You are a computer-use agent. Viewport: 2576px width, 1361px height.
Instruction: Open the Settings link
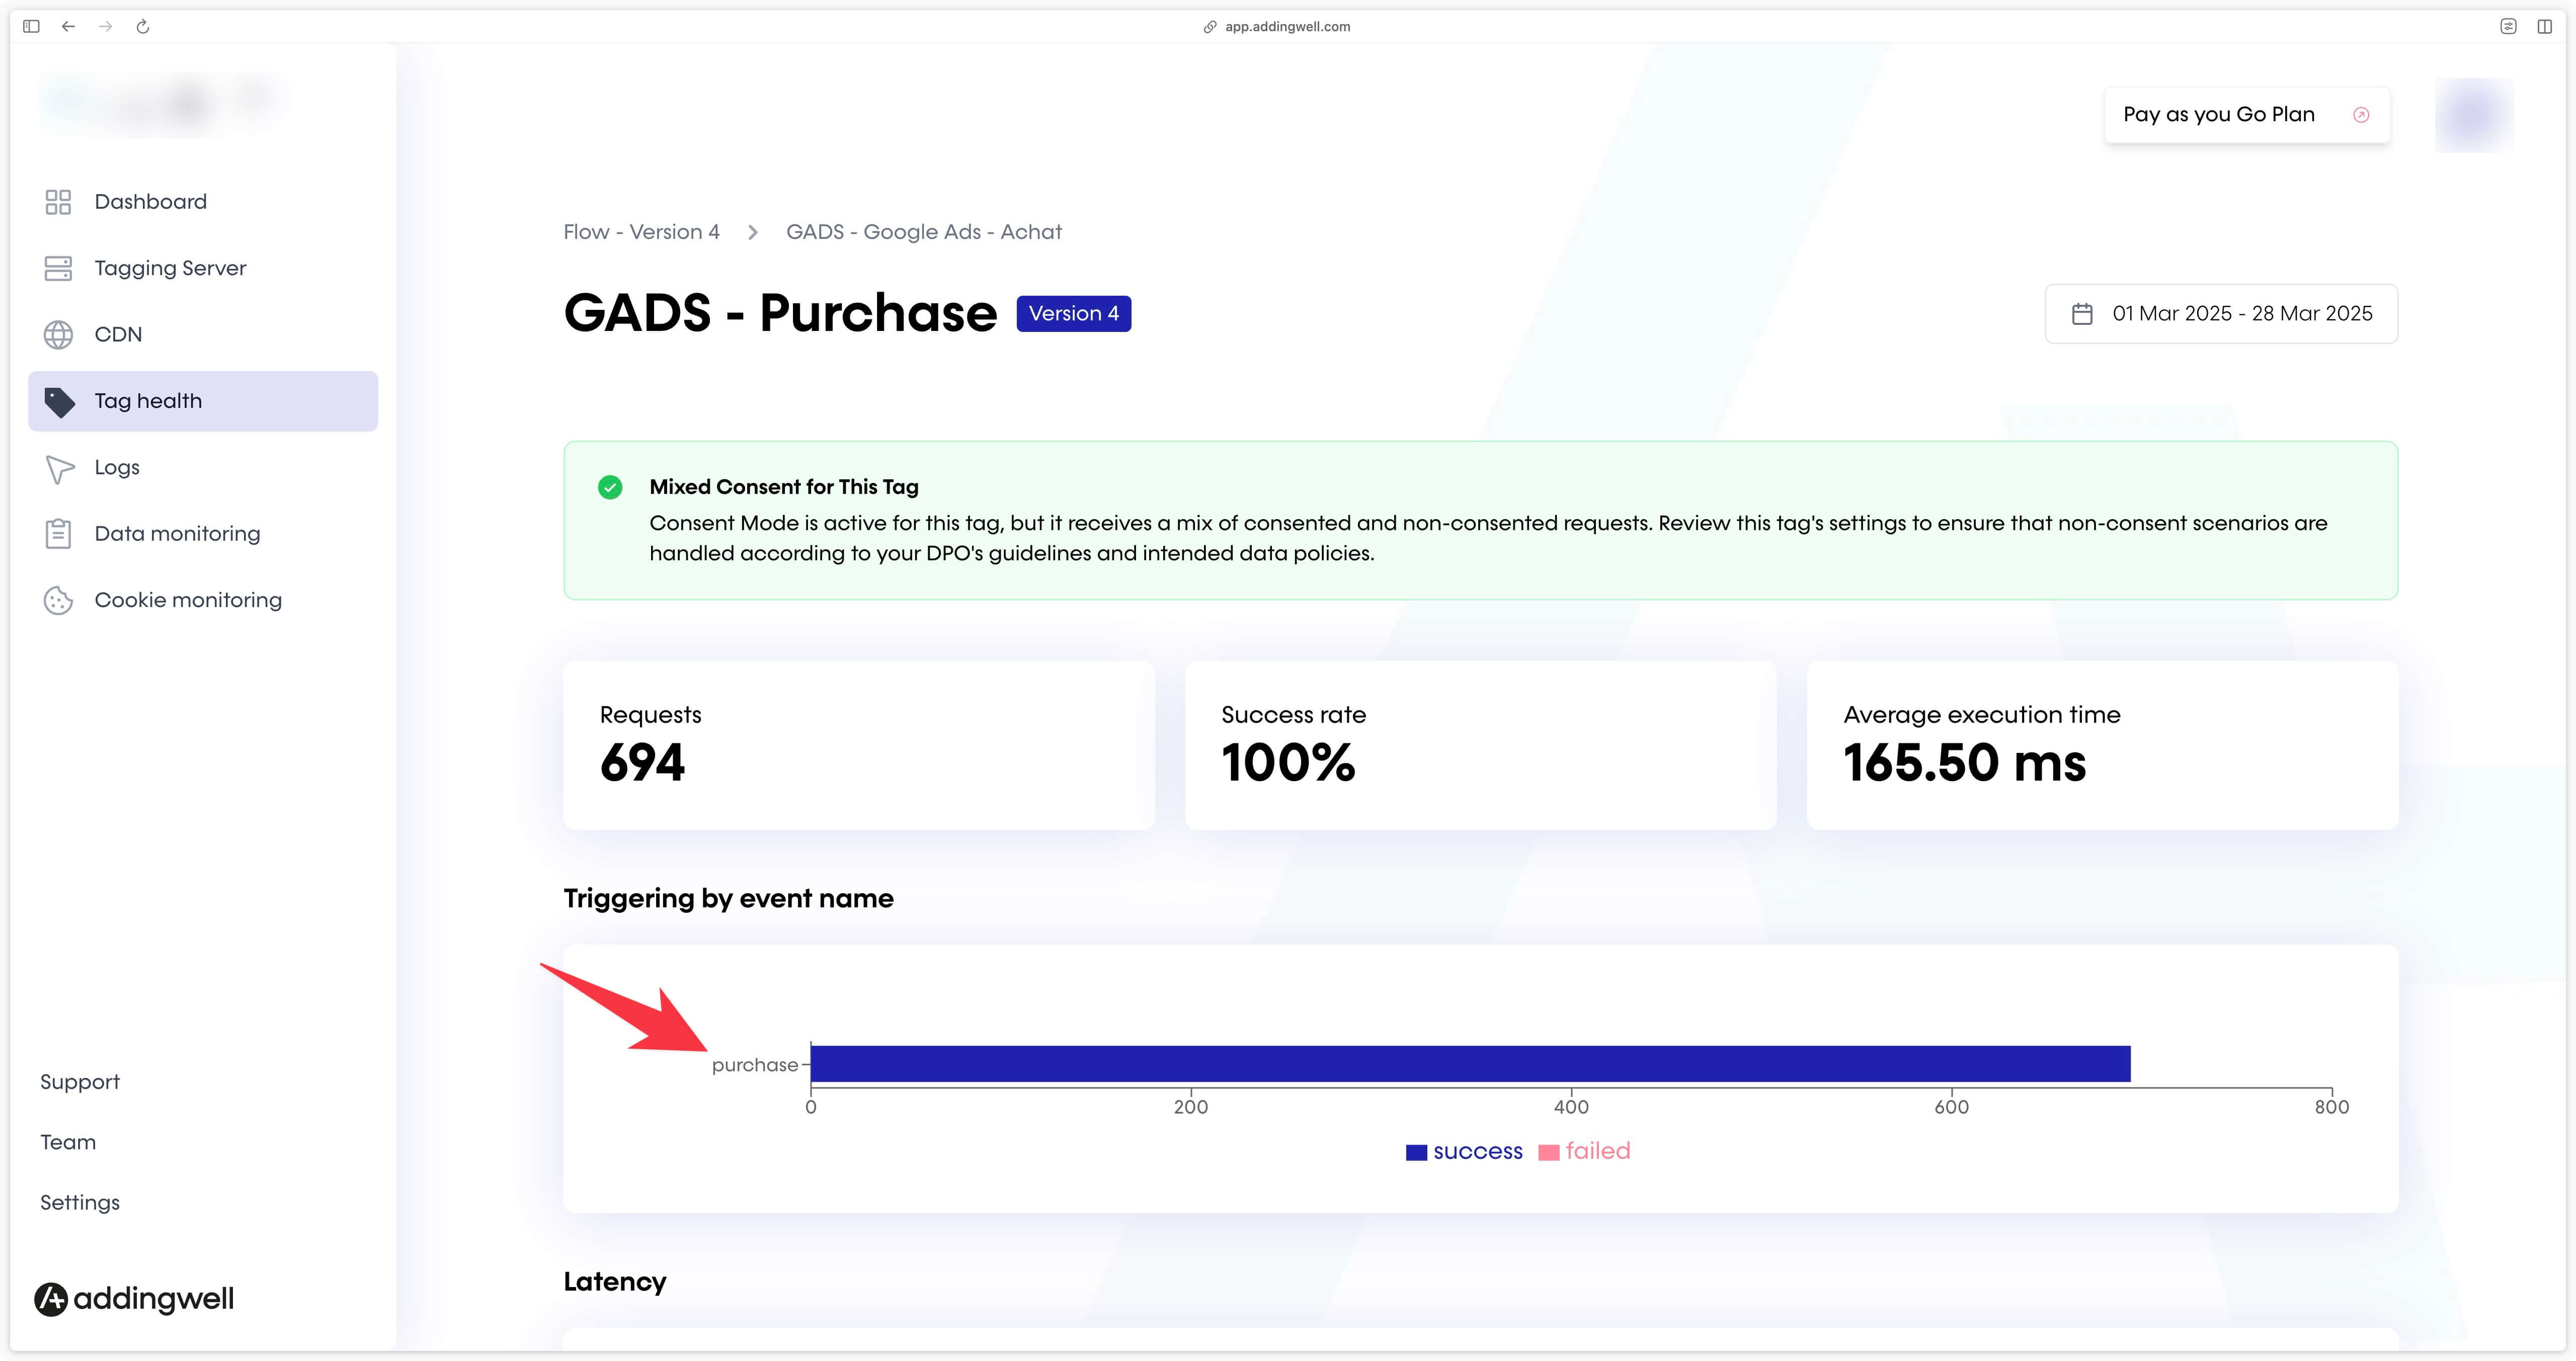coord(80,1202)
